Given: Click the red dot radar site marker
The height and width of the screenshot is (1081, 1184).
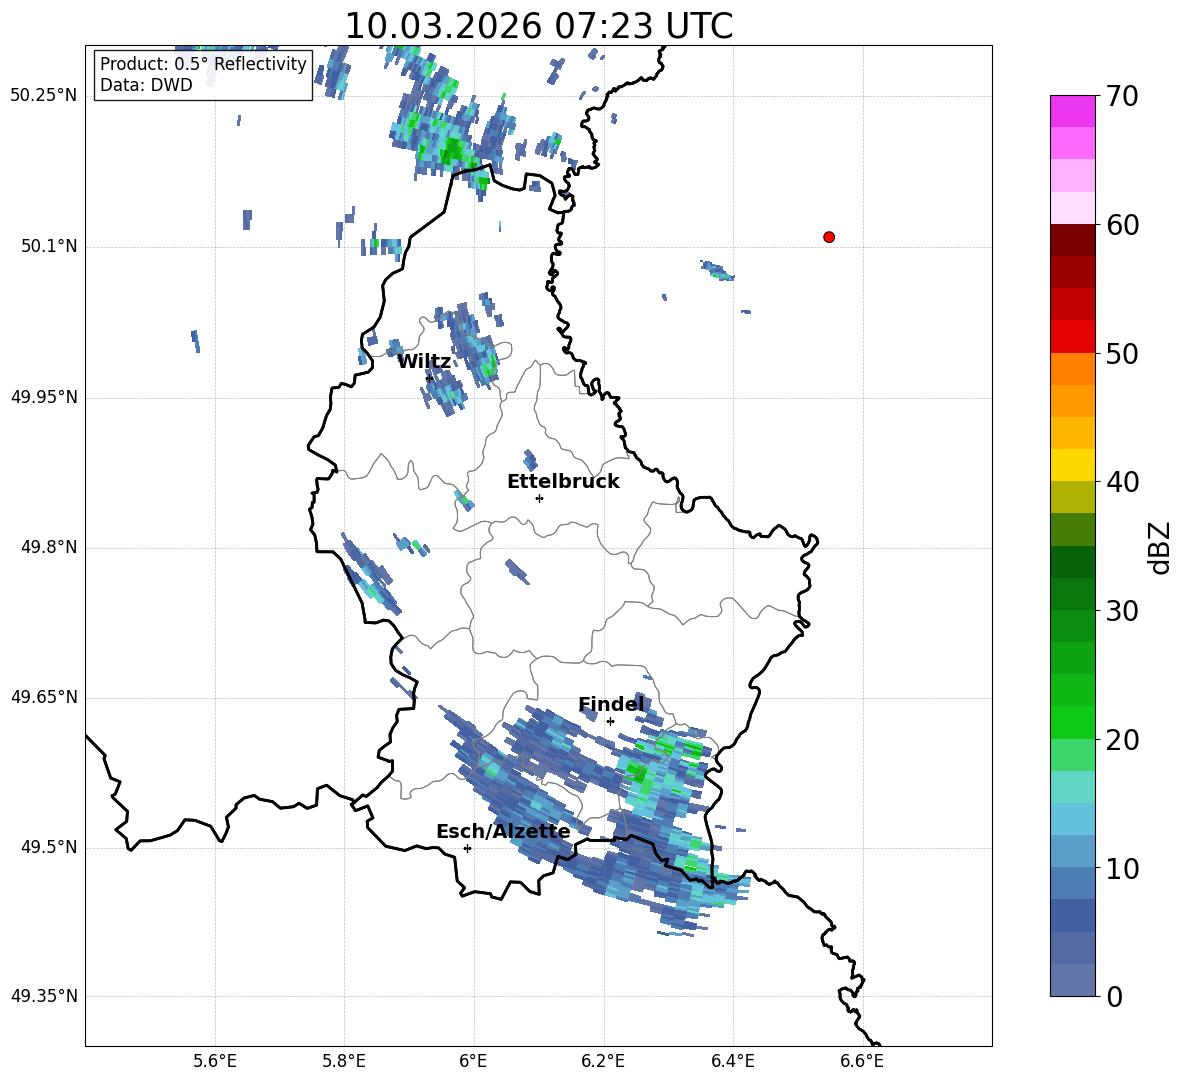Looking at the screenshot, I should point(829,237).
